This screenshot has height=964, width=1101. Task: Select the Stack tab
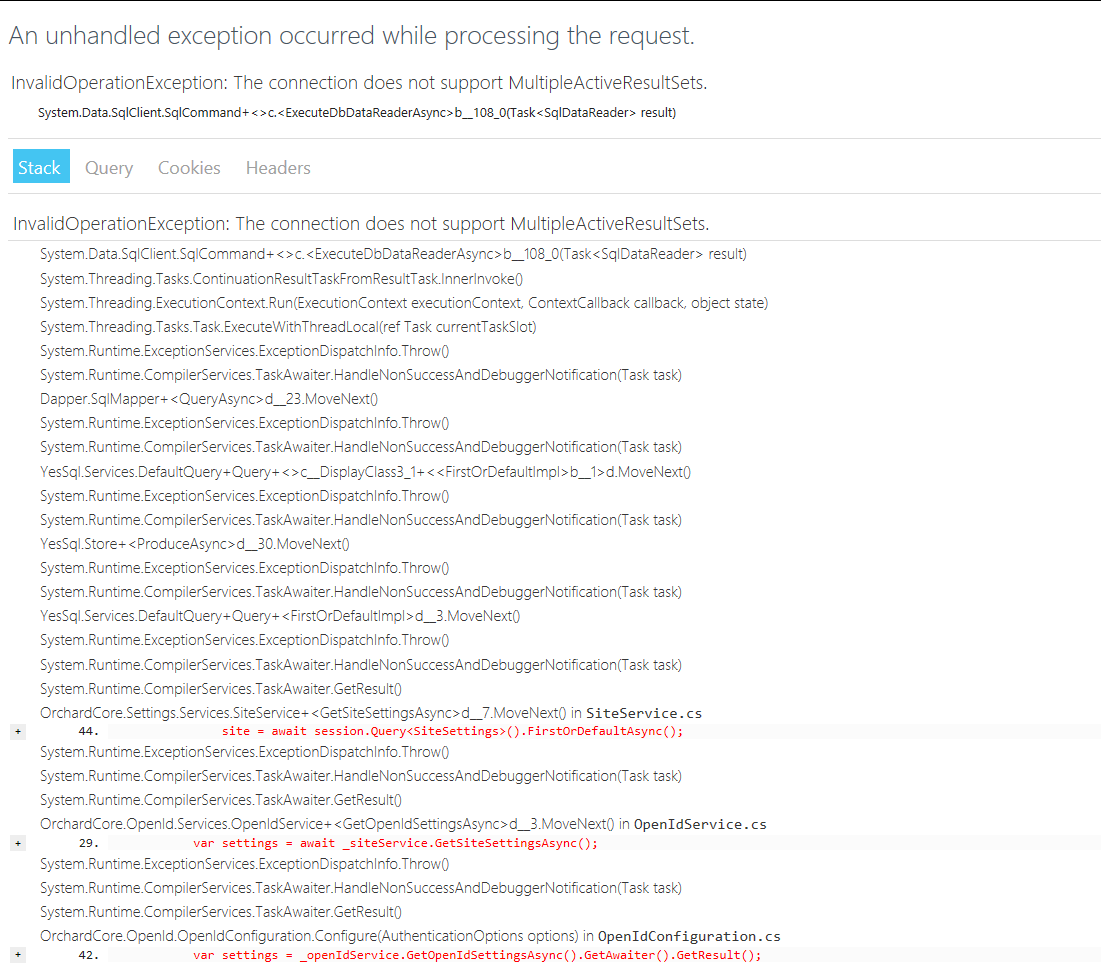pos(40,167)
